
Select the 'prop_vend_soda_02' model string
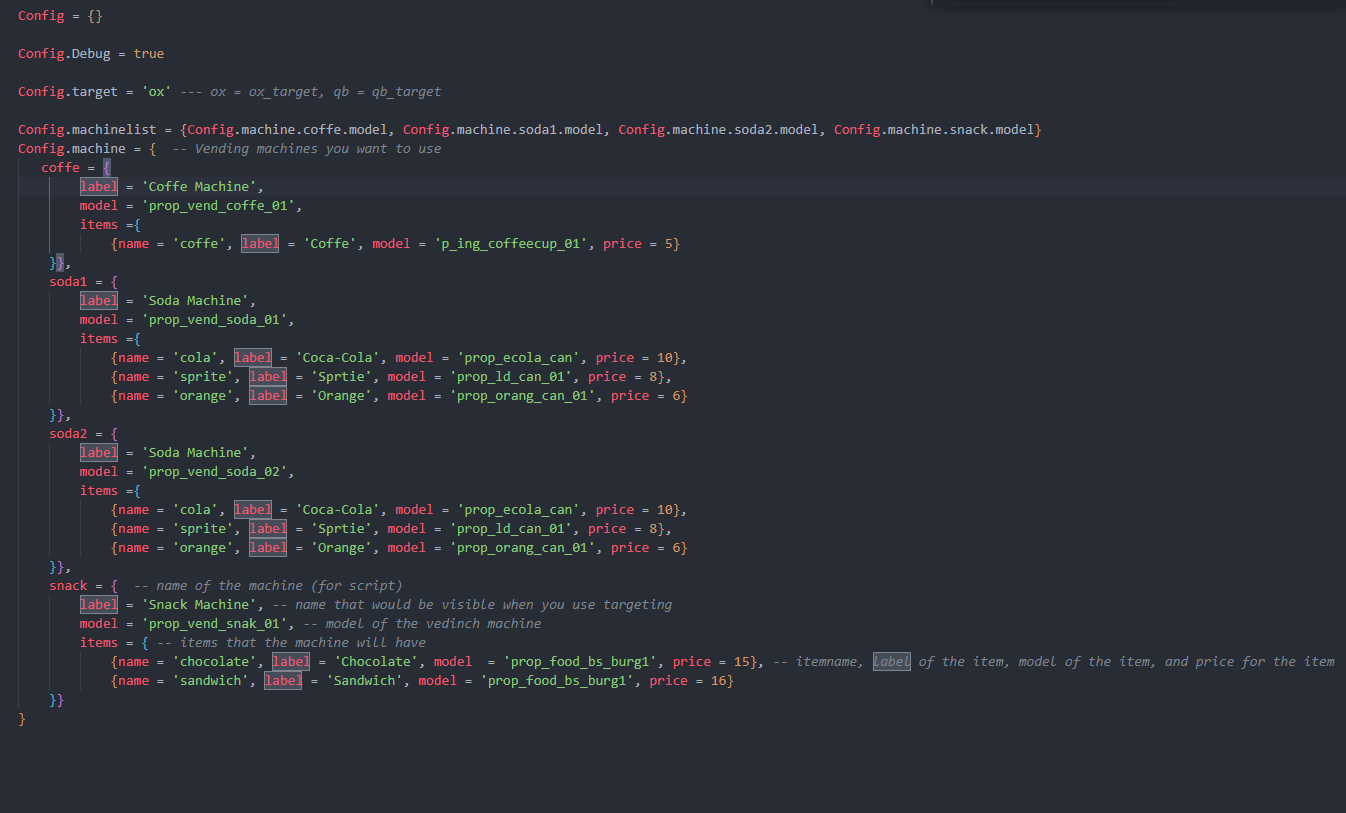(219, 471)
